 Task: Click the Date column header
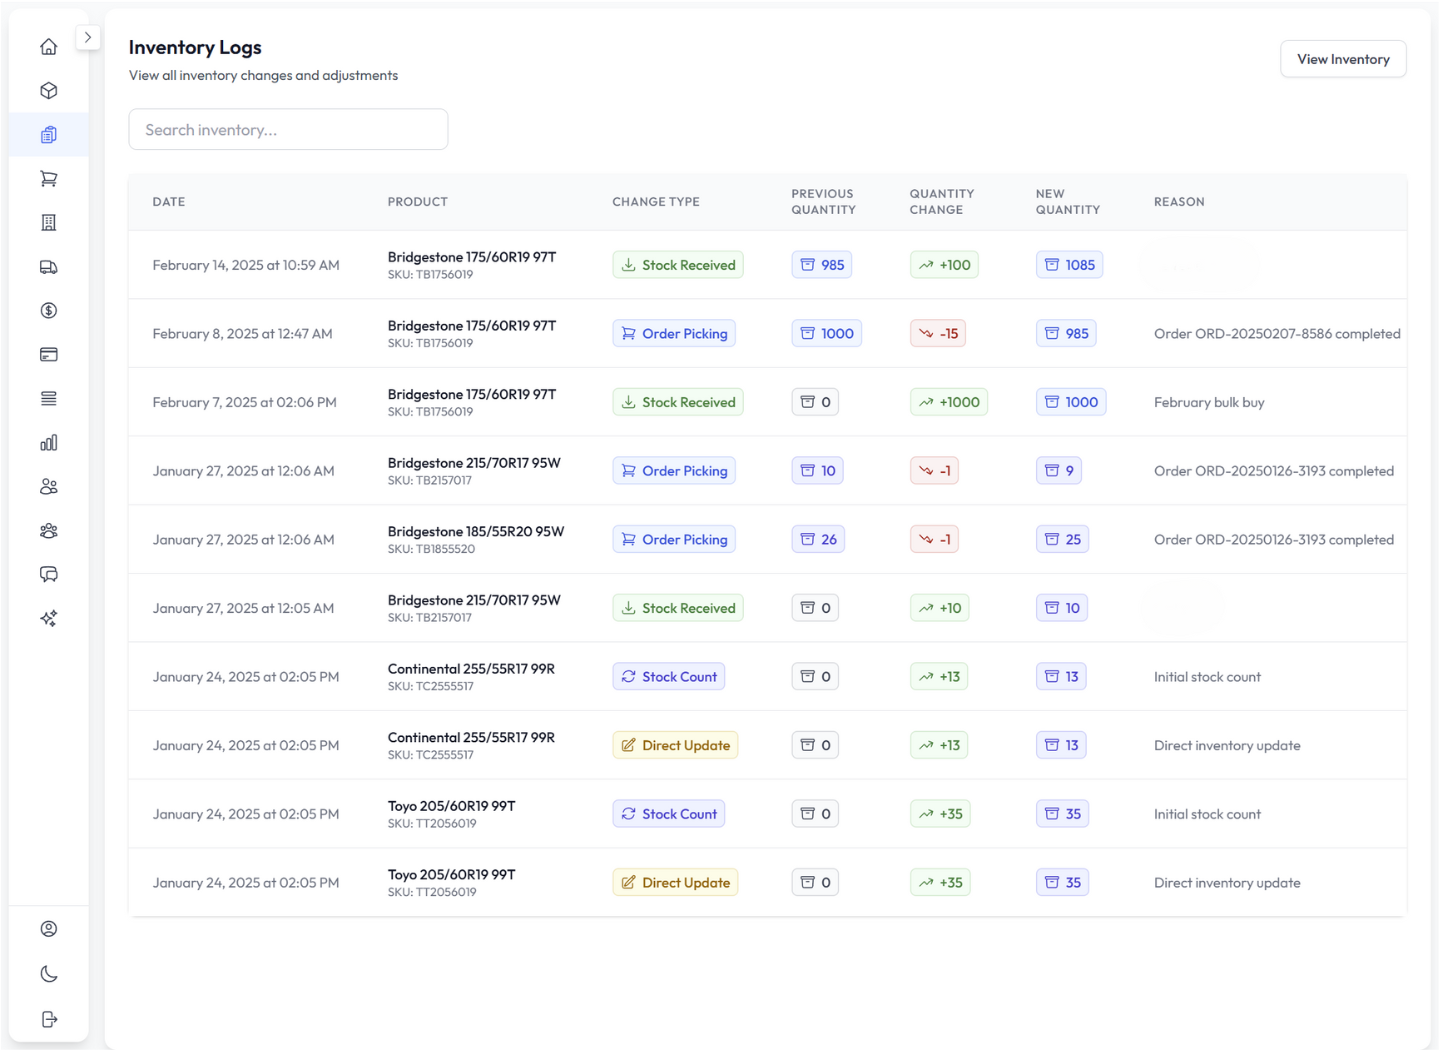click(169, 202)
